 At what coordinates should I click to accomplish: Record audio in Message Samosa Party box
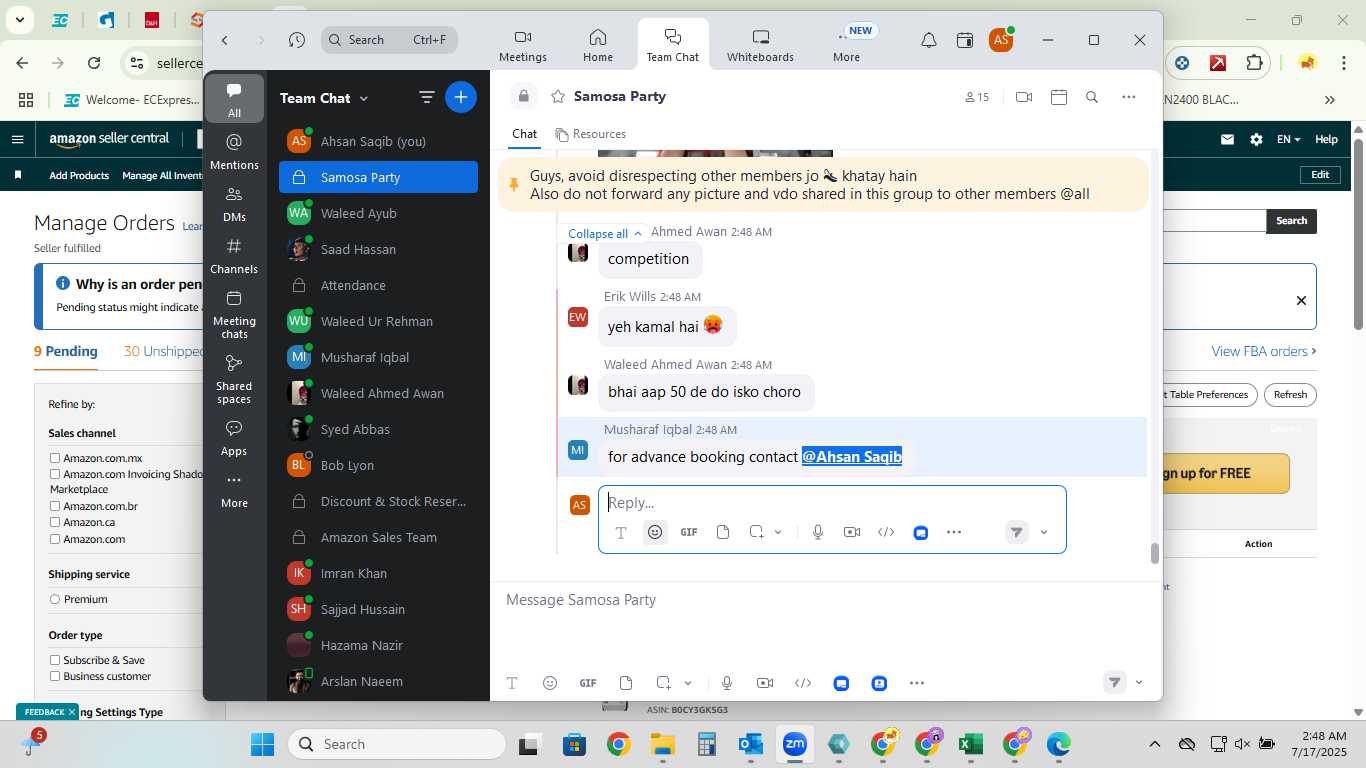pos(727,683)
